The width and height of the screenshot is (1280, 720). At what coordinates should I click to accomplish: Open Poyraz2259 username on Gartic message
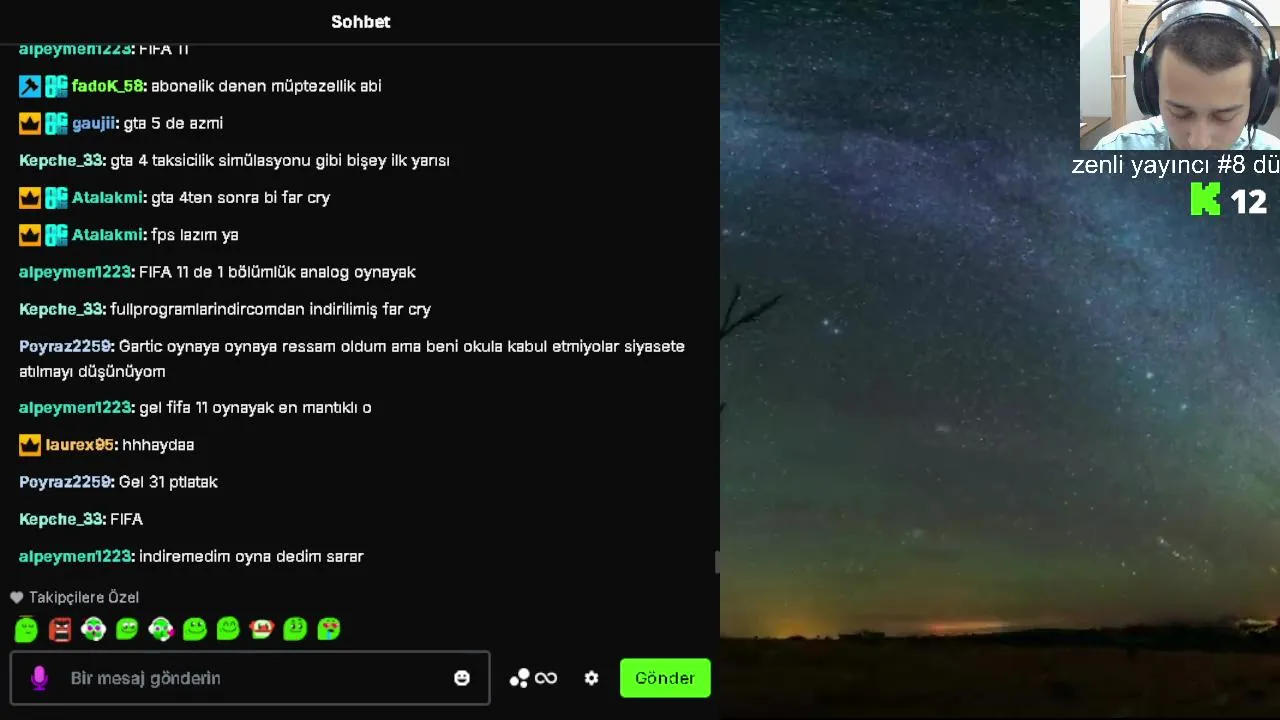[x=66, y=346]
